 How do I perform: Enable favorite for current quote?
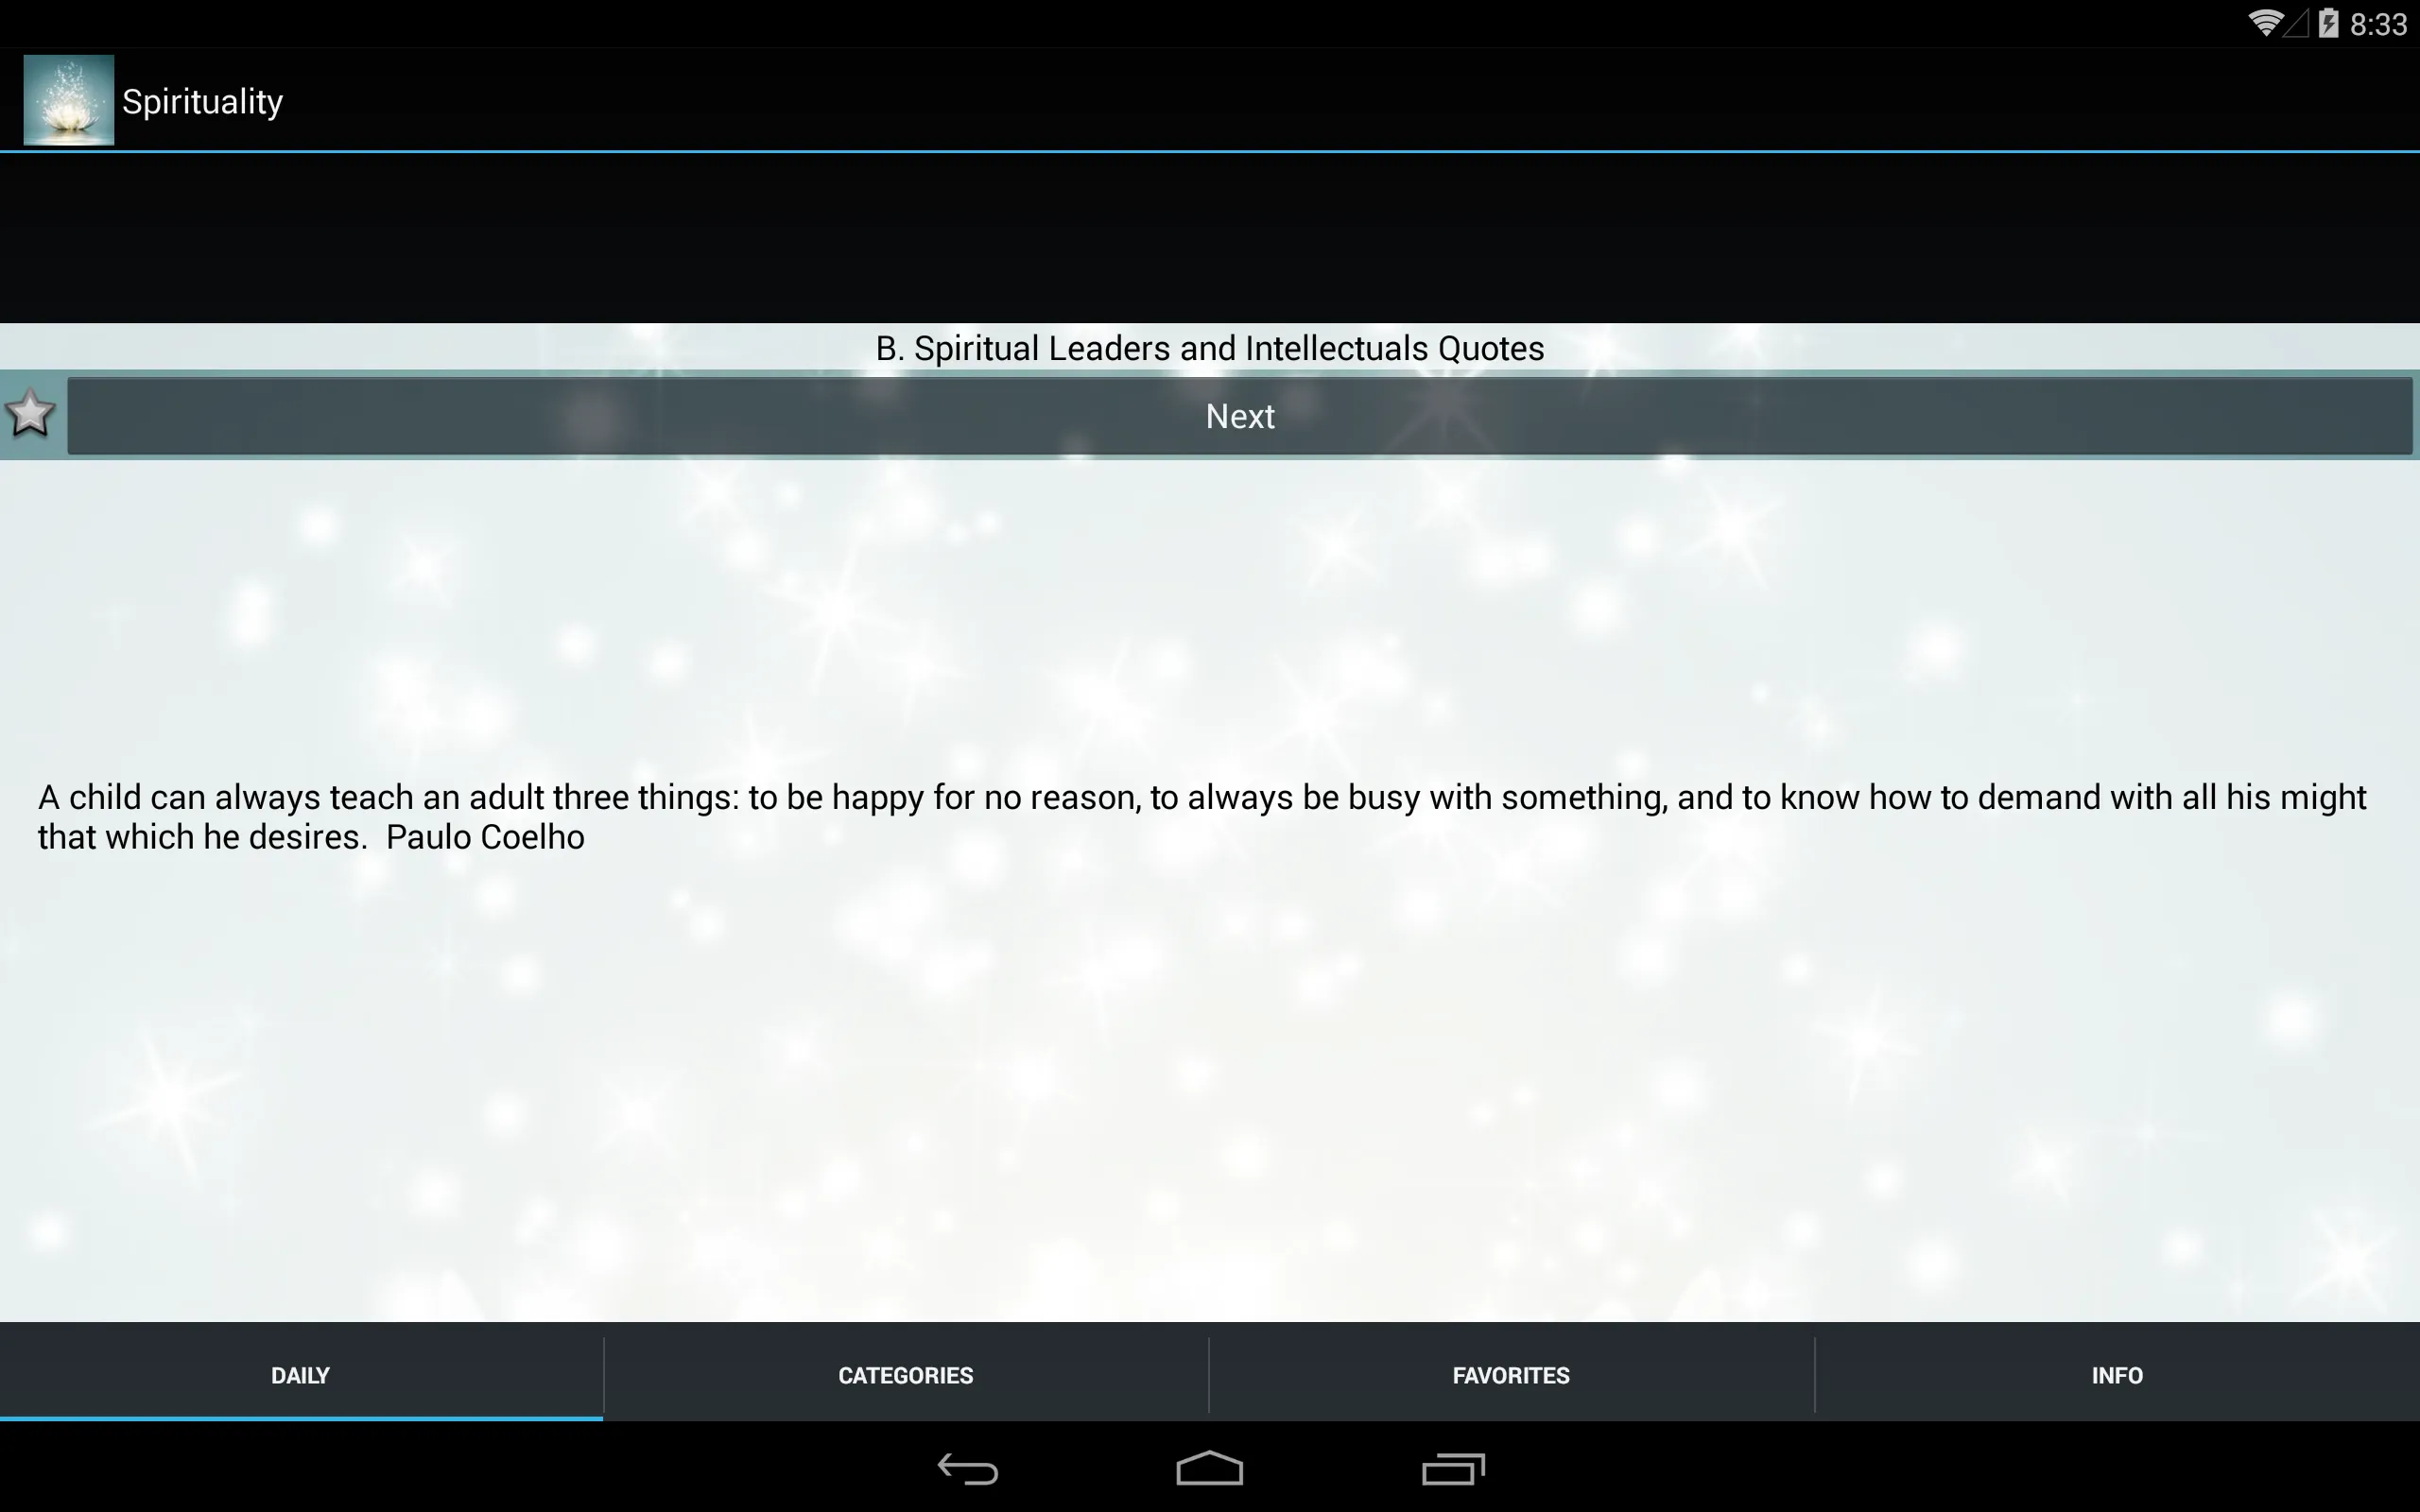click(29, 413)
